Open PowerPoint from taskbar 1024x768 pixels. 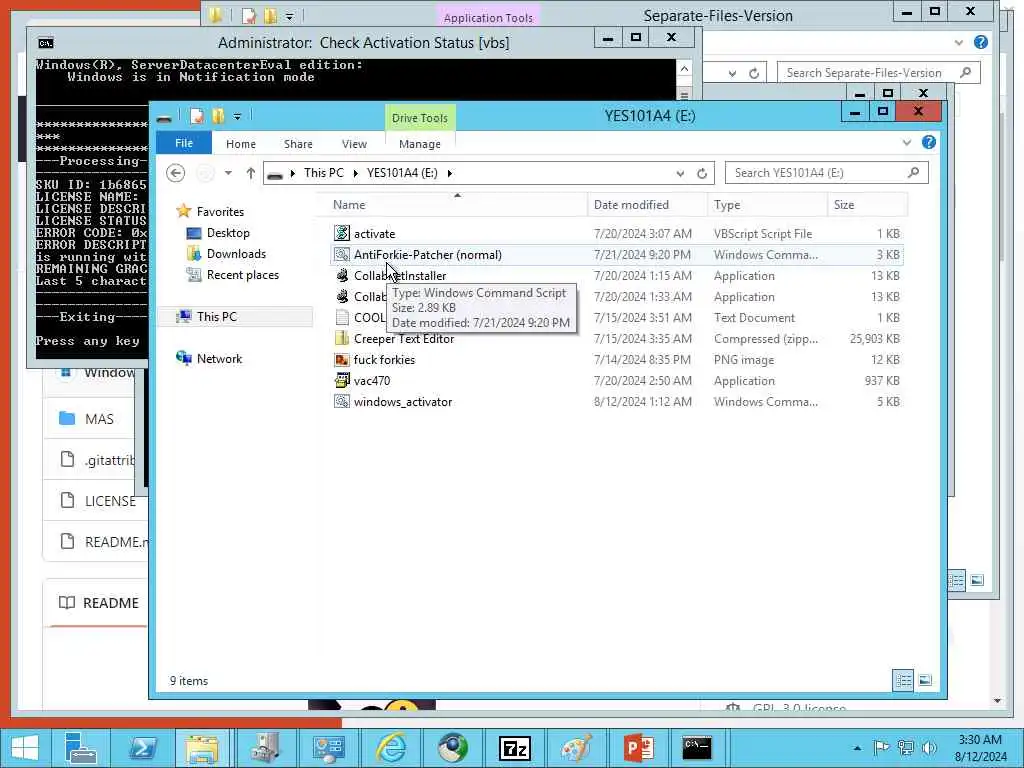[639, 748]
